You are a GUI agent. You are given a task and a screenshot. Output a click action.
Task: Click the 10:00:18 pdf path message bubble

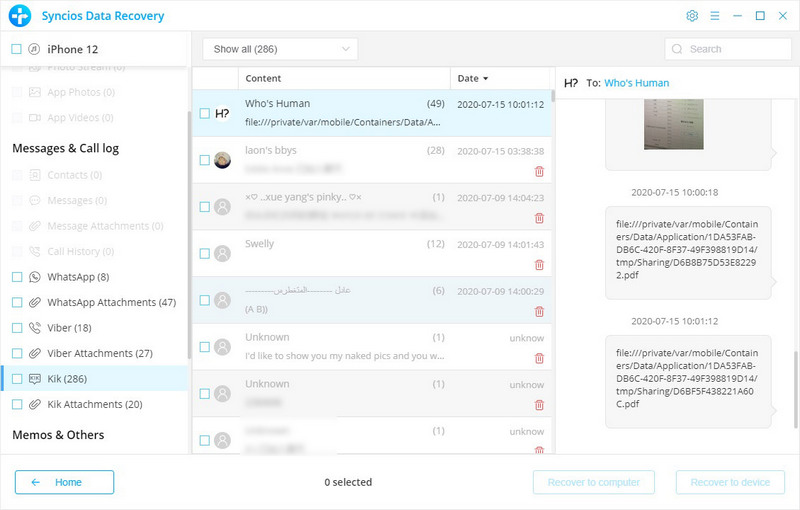(688, 253)
